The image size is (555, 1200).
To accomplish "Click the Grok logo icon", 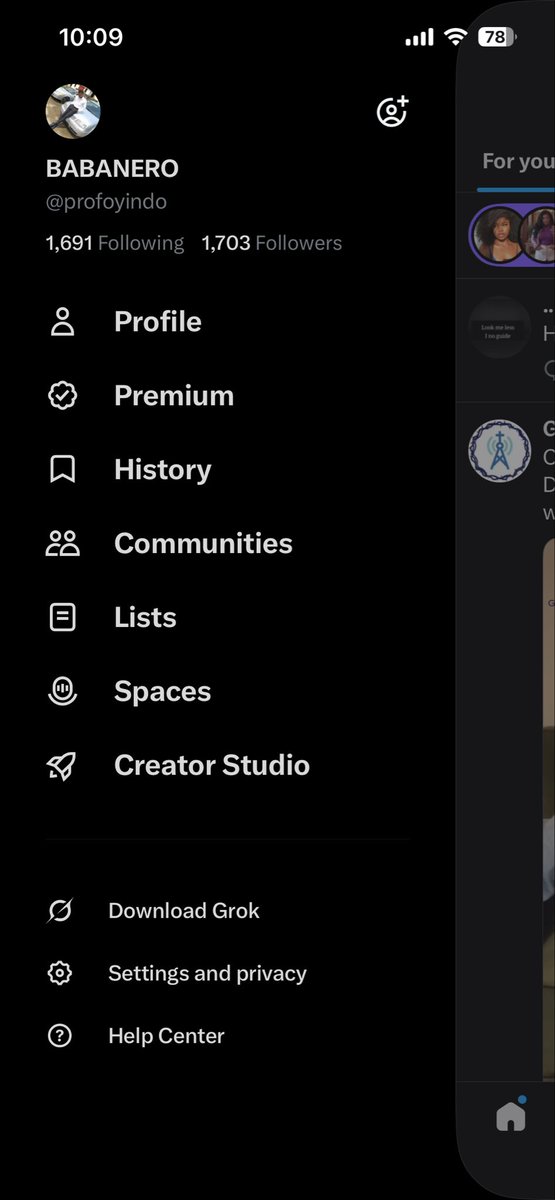I will click(60, 911).
